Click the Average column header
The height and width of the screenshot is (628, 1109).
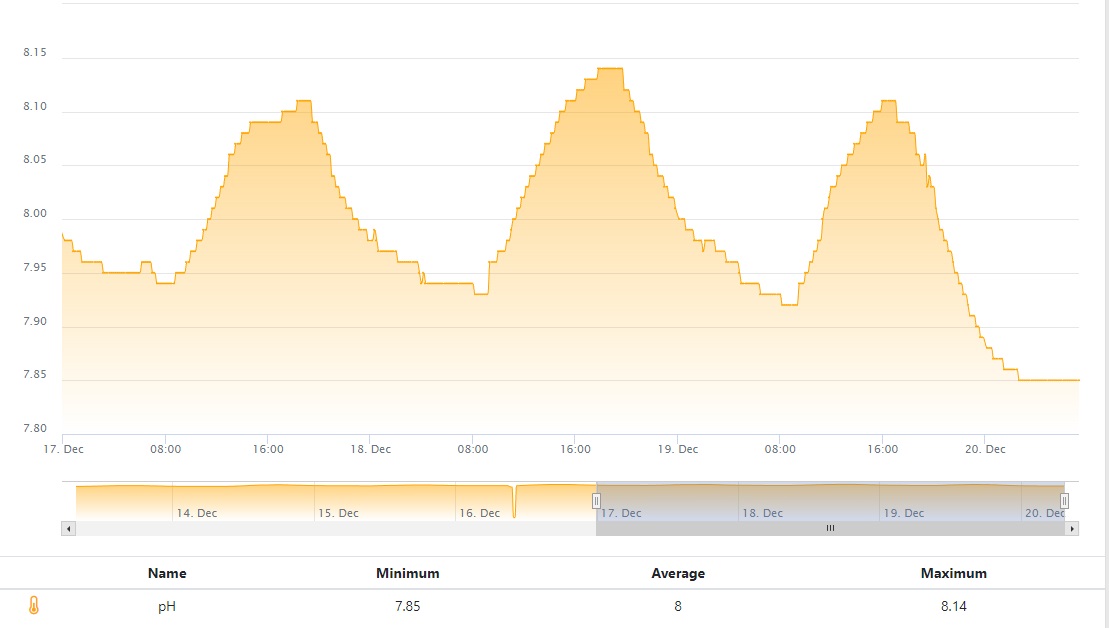(x=678, y=574)
